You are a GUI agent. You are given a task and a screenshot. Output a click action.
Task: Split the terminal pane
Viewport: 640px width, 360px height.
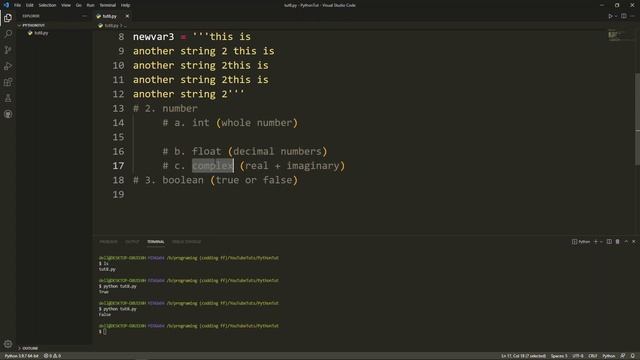tap(609, 242)
